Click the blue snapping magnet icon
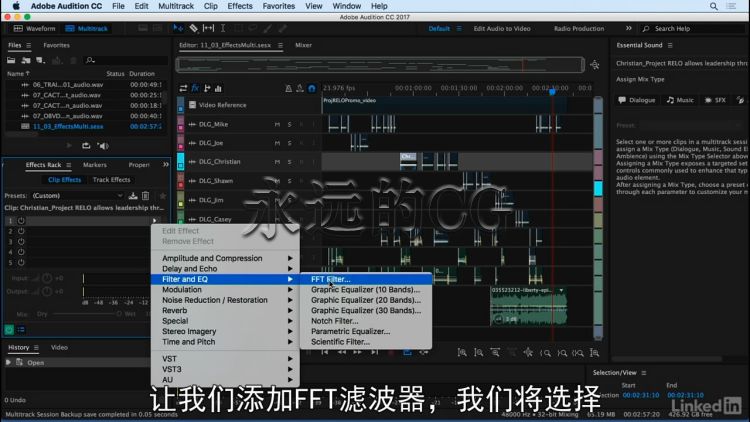The width and height of the screenshot is (750, 422). coord(312,88)
